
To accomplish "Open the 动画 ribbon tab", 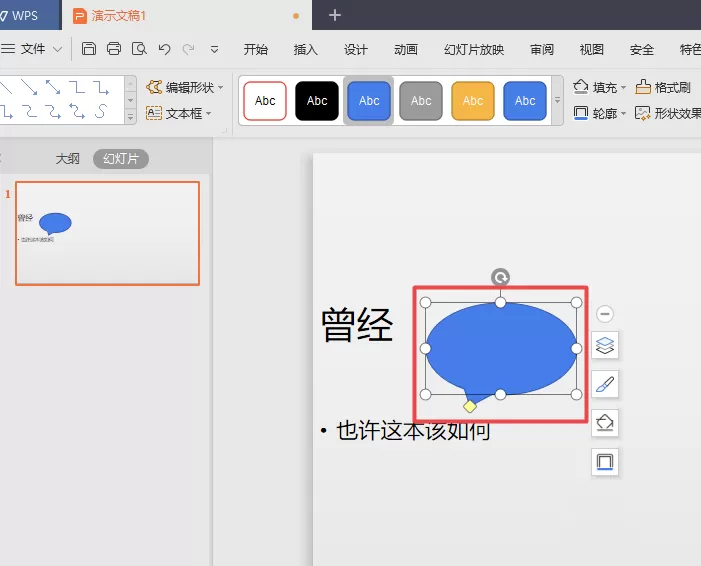I will point(406,49).
